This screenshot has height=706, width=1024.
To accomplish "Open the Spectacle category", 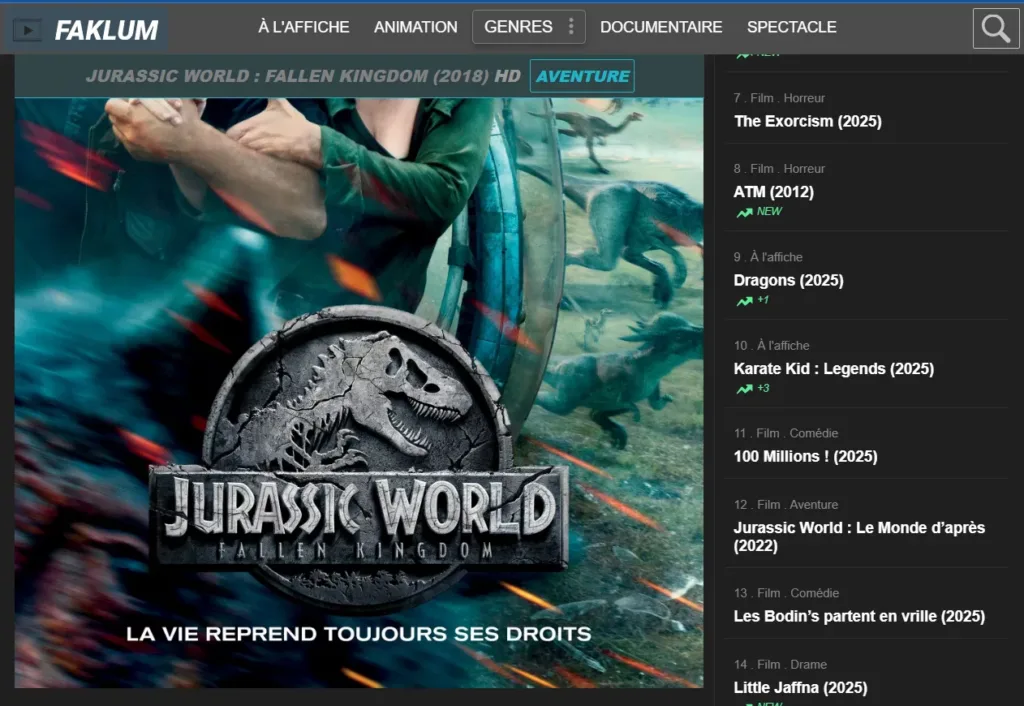I will pos(791,27).
